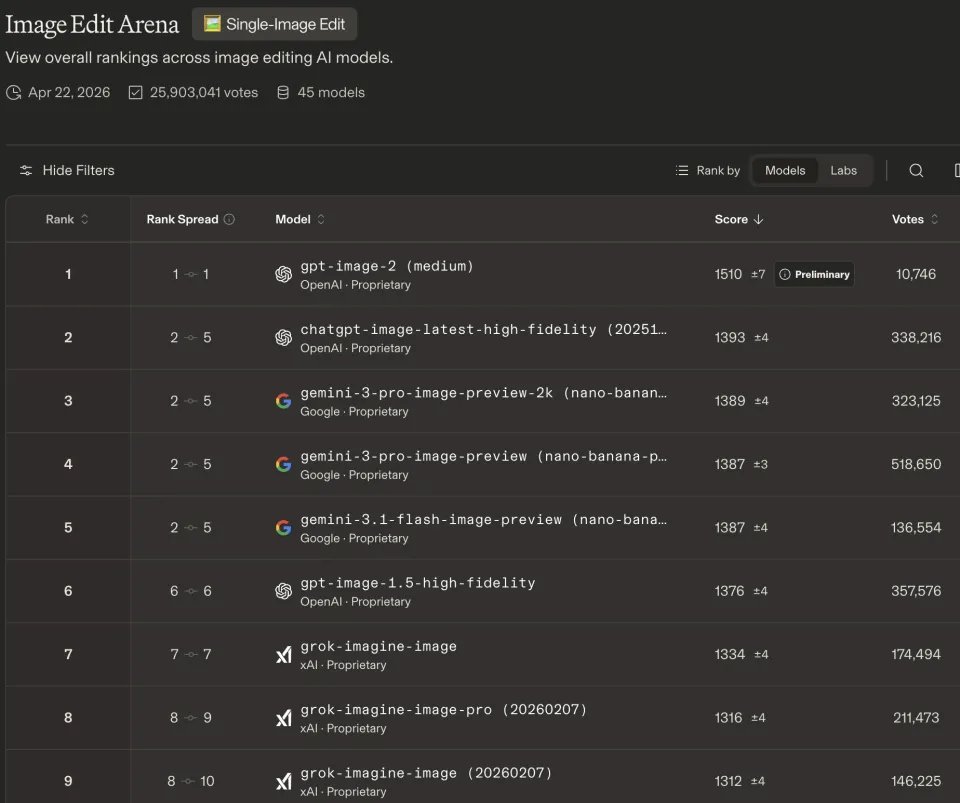Click the OpenAI logo next to gpt-image-2
960x803 pixels.
[x=284, y=274]
